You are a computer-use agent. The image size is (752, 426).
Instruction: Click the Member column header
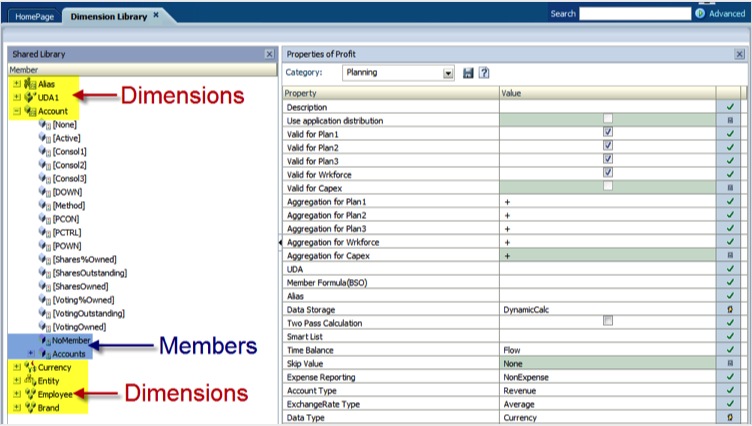click(x=142, y=70)
